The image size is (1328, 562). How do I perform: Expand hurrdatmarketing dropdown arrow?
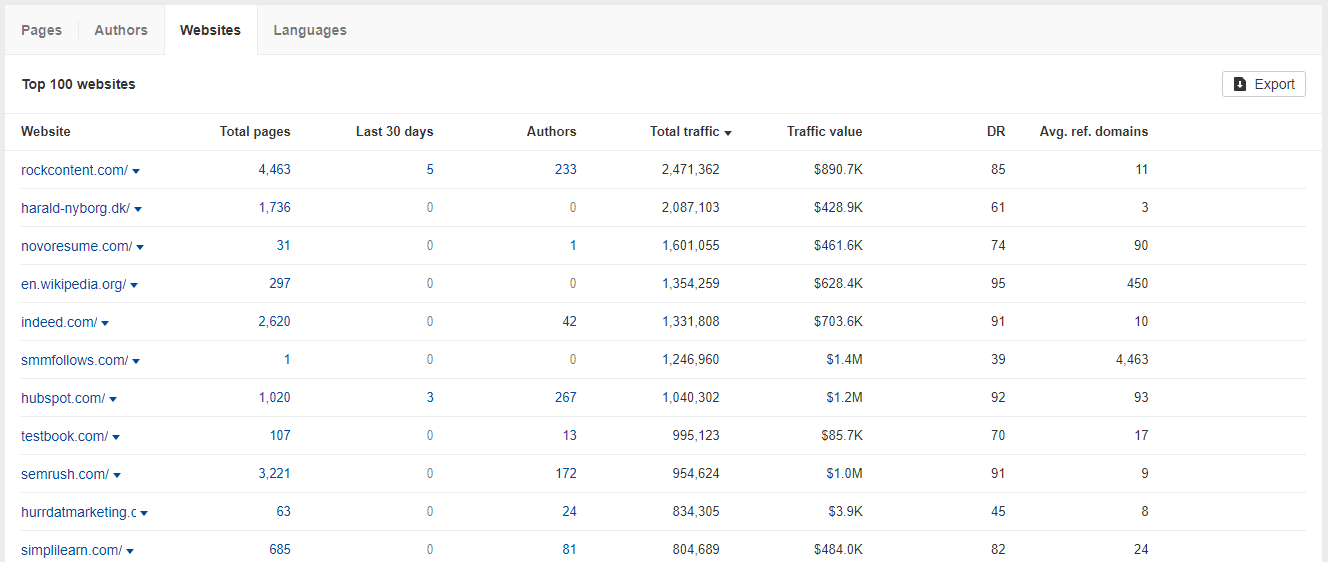click(x=144, y=513)
